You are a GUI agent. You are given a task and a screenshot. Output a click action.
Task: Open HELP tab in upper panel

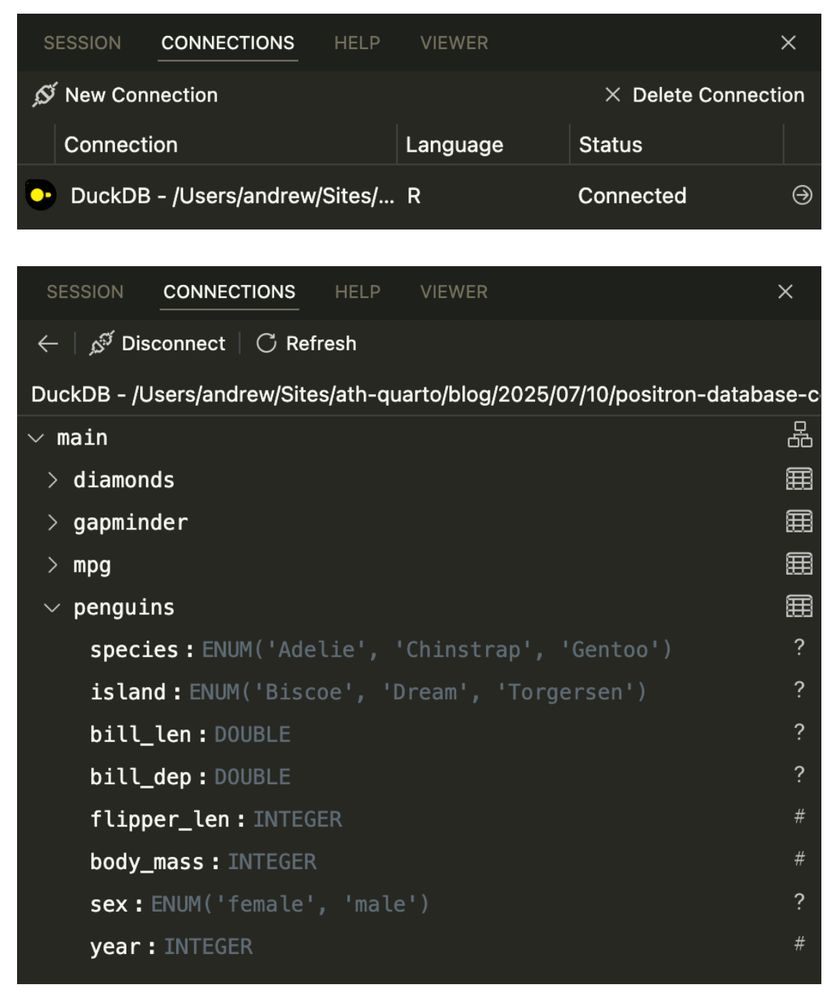click(357, 43)
